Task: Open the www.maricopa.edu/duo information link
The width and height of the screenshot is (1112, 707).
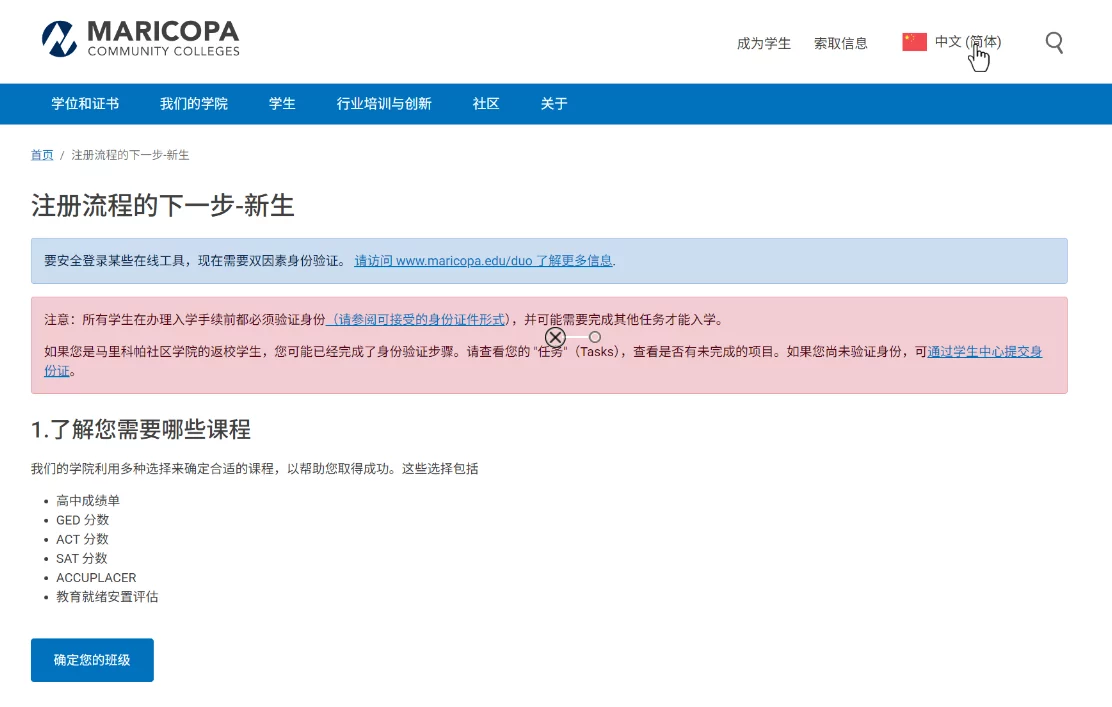Action: coord(484,261)
